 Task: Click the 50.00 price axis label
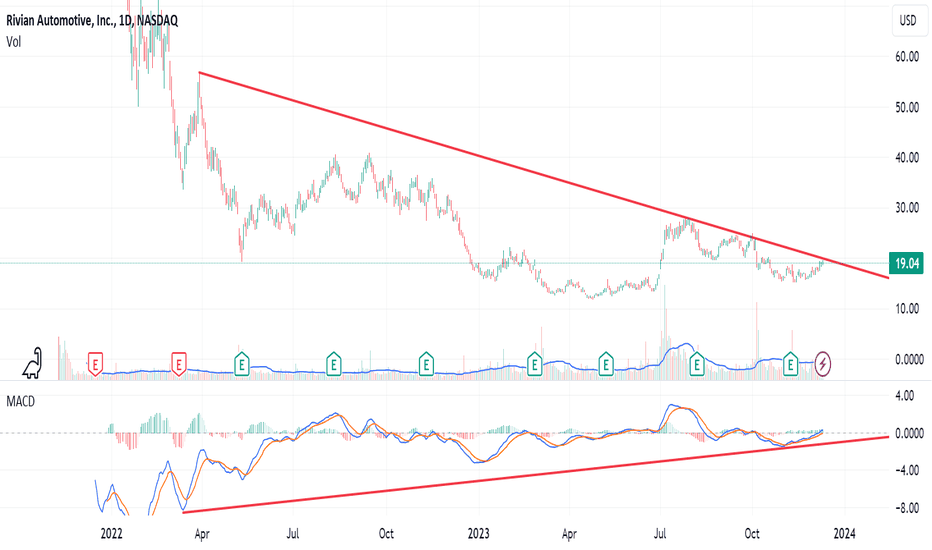click(907, 107)
